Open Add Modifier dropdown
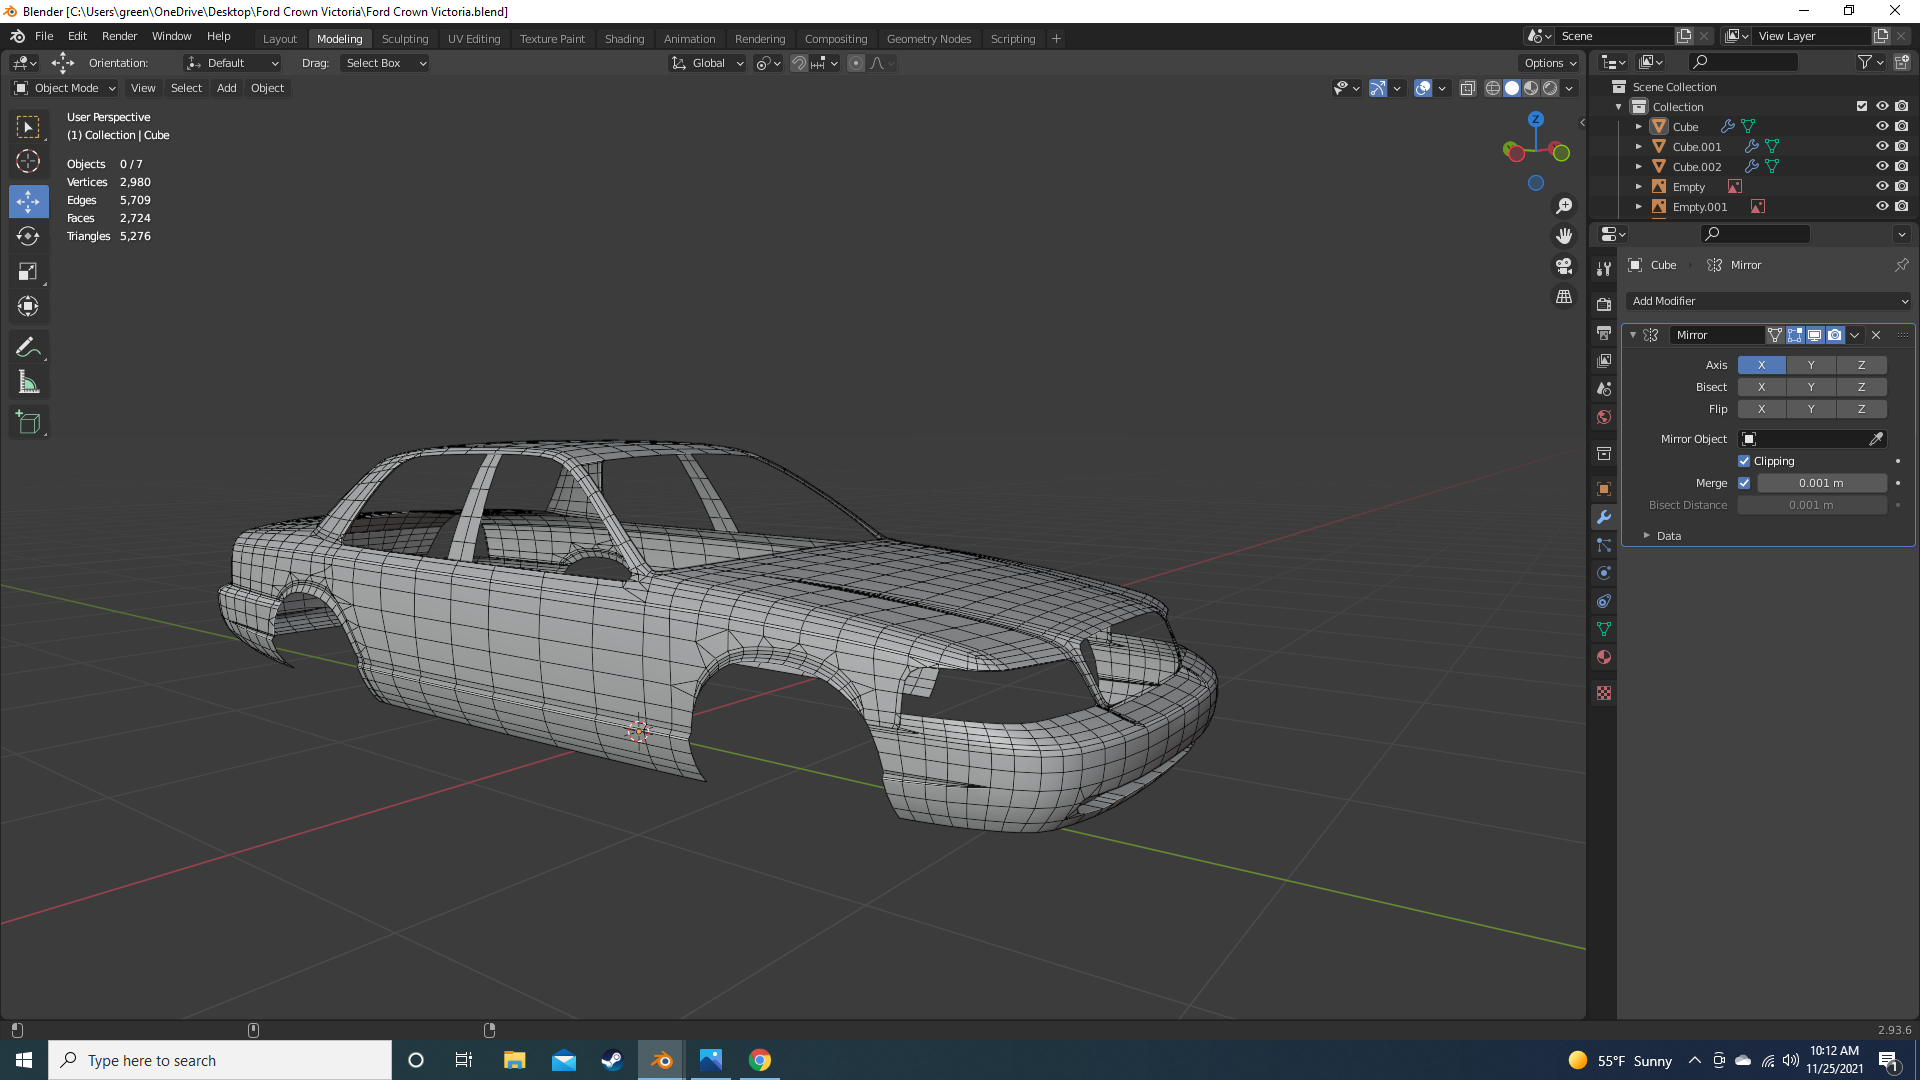1920x1080 pixels. [1769, 301]
